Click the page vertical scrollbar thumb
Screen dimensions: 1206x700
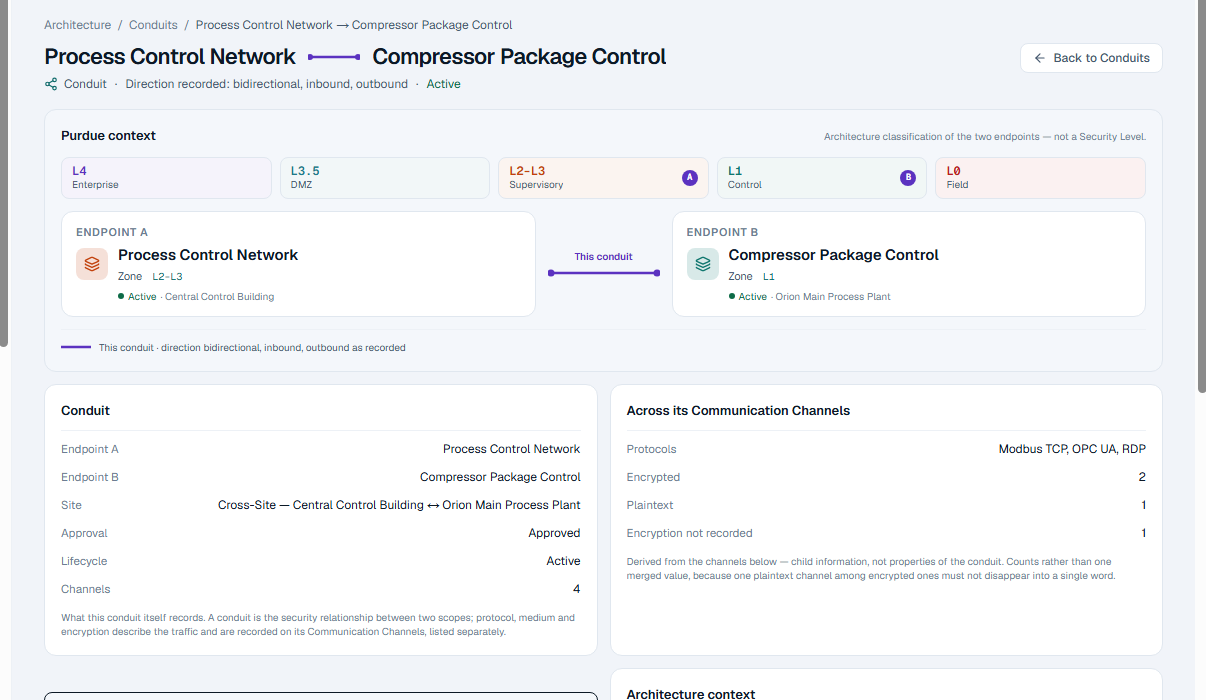coord(1202,195)
